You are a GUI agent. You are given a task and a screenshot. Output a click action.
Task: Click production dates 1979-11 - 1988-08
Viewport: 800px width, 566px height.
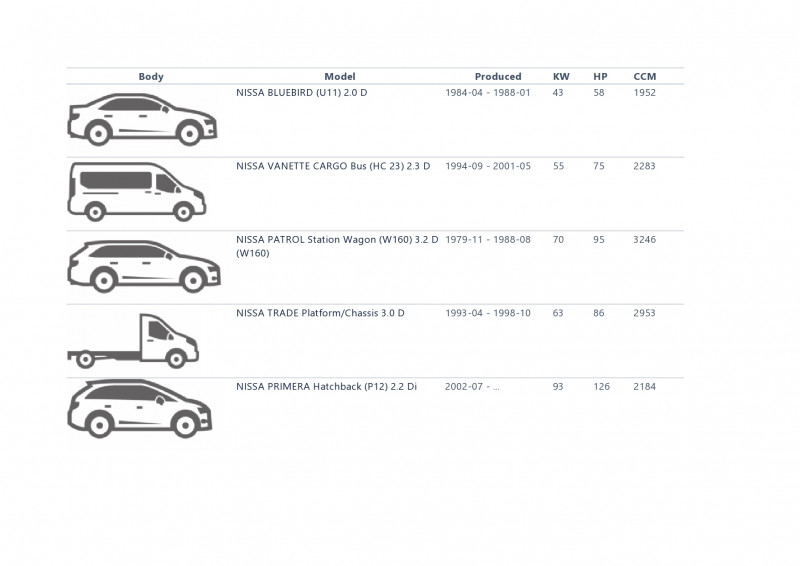488,240
